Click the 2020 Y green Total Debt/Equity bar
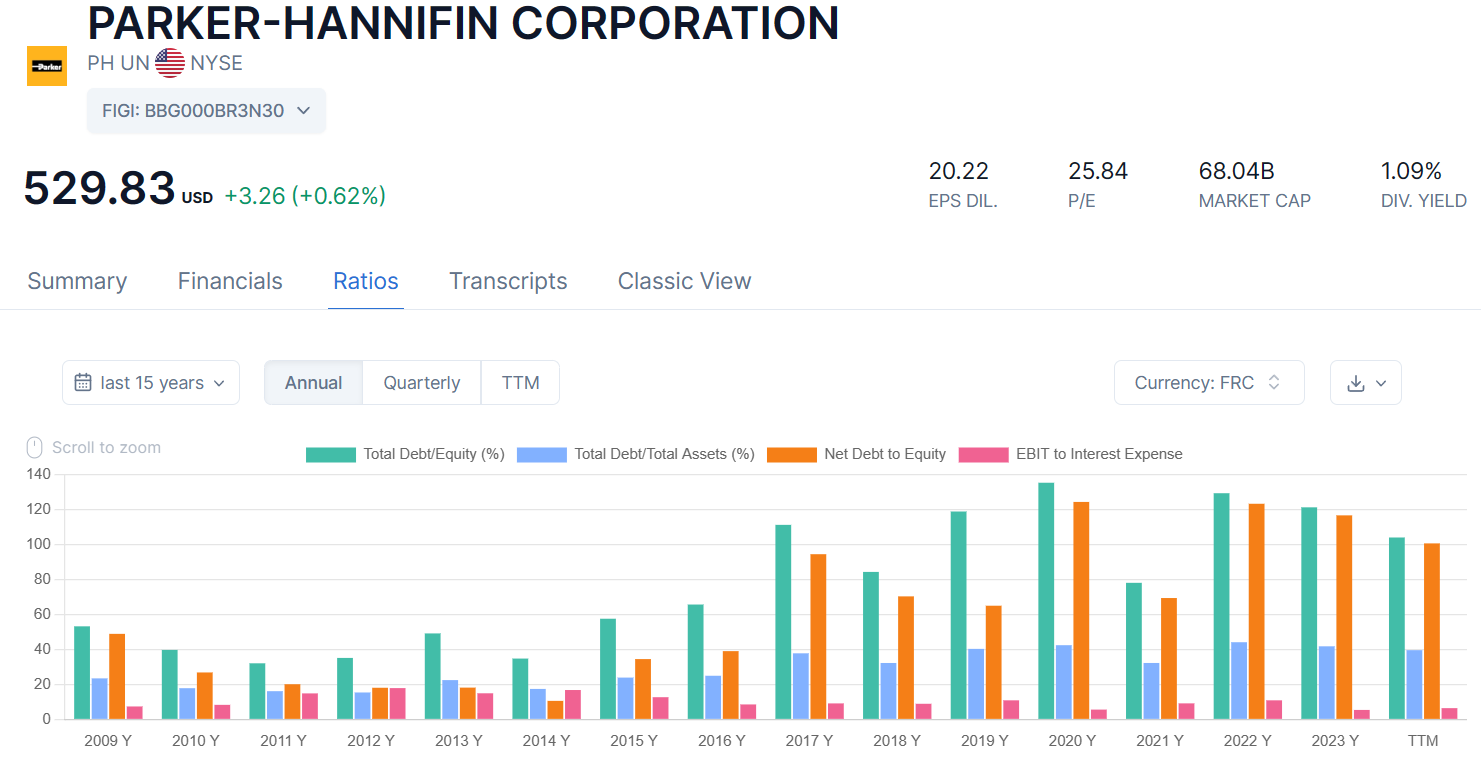This screenshot has height=763, width=1481. pyautogui.click(x=1046, y=601)
